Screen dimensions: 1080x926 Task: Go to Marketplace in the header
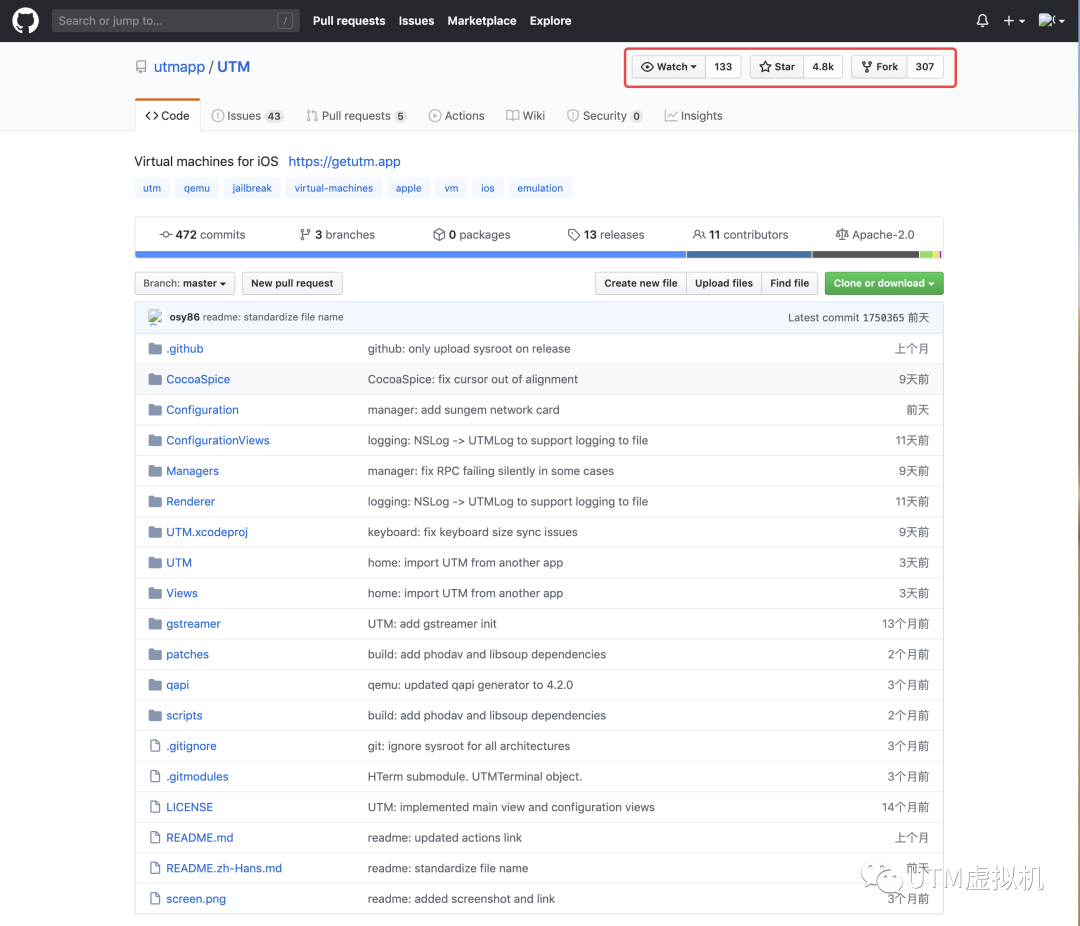[481, 21]
